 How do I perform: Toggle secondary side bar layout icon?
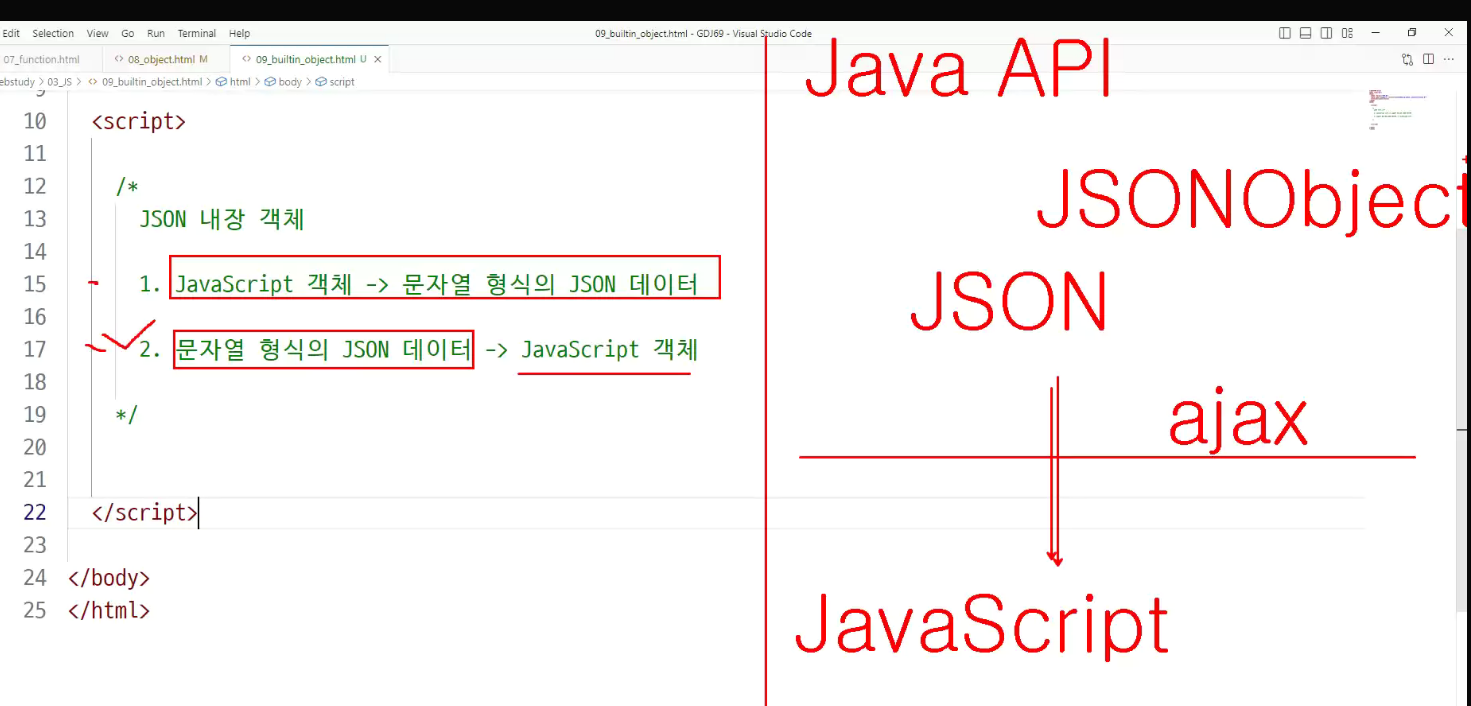tap(1326, 33)
